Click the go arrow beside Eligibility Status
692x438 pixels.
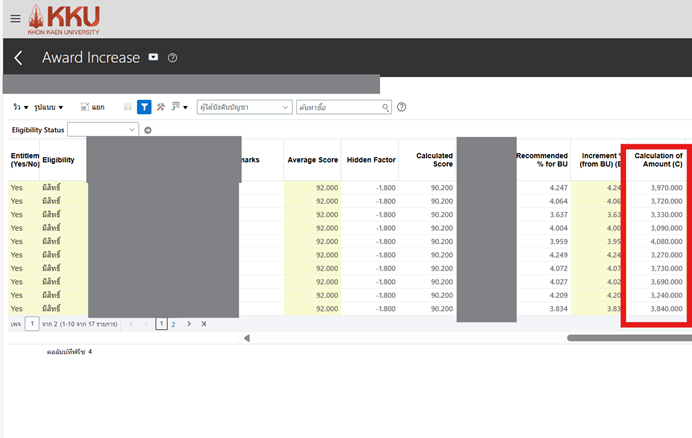pos(148,130)
